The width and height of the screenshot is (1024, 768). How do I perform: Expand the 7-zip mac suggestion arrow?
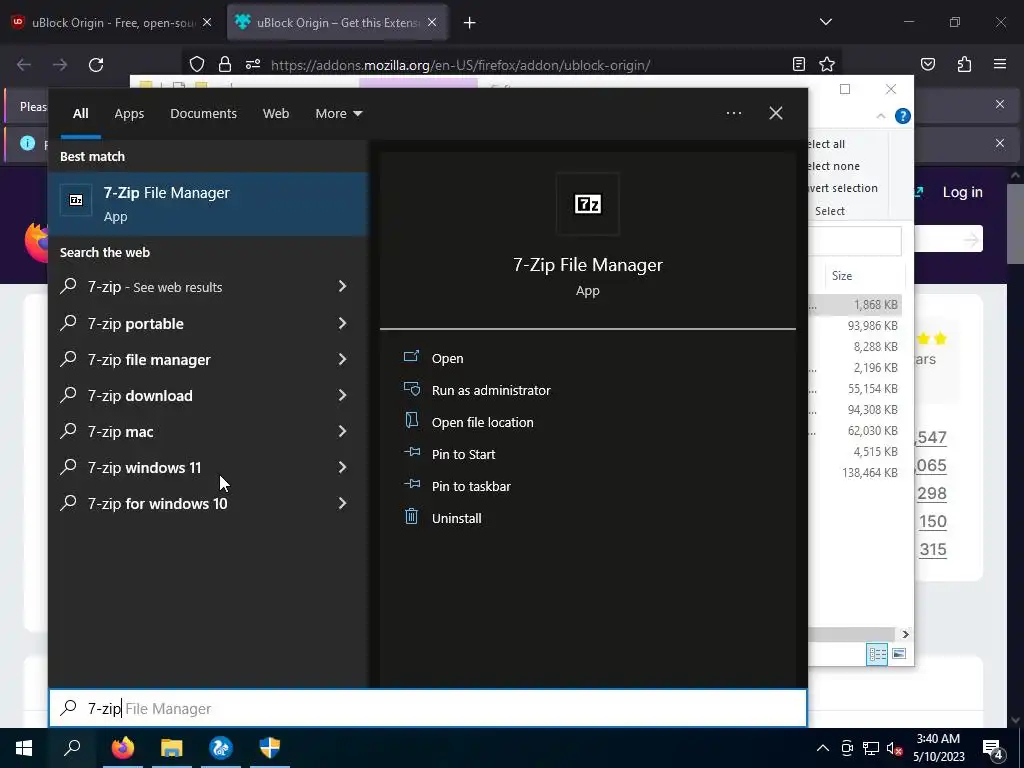click(342, 431)
